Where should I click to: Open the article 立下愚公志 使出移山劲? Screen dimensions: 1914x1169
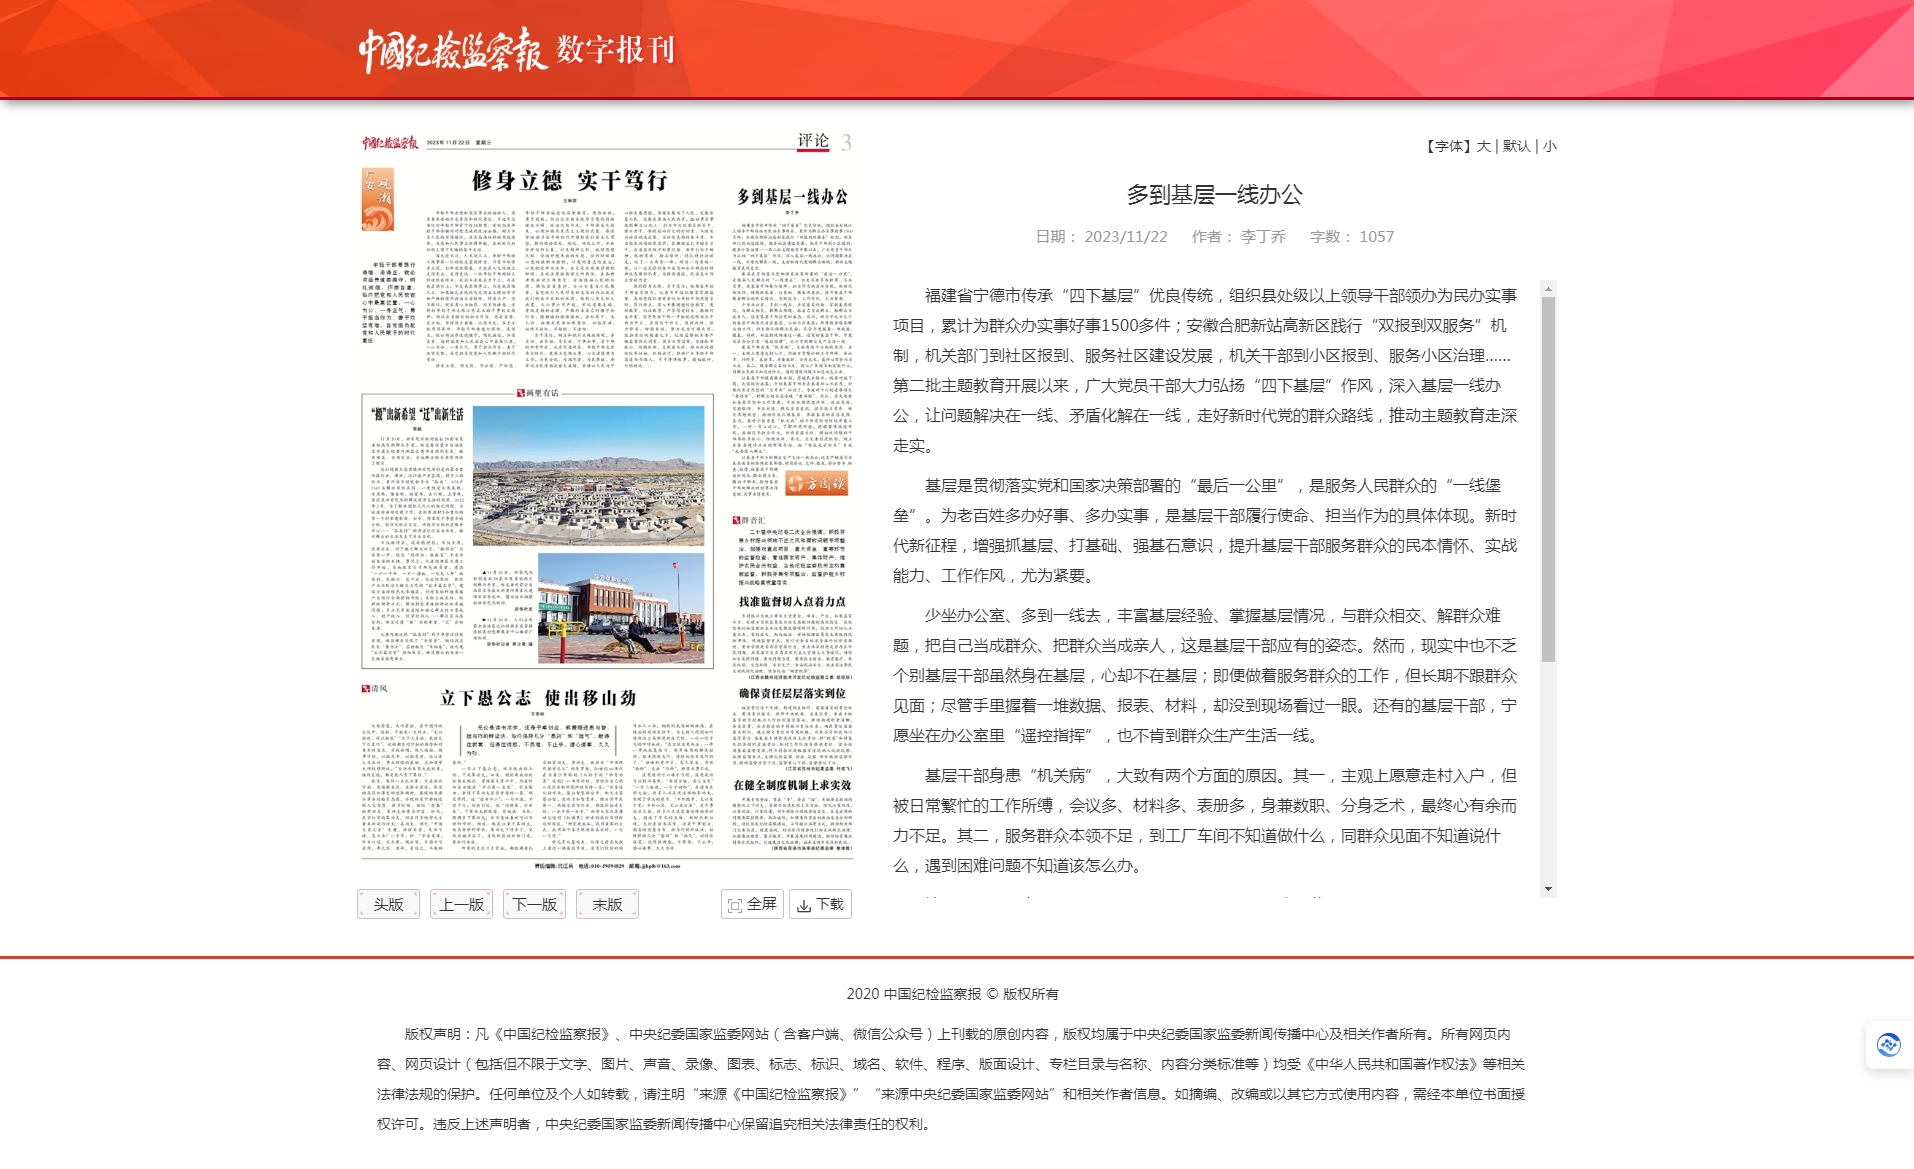tap(538, 698)
